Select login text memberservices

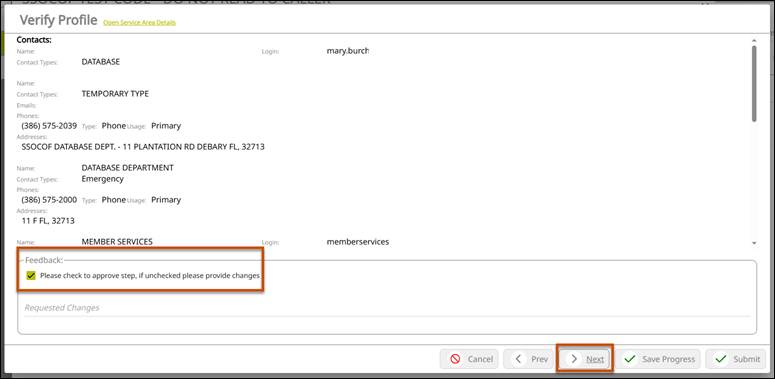358,242
